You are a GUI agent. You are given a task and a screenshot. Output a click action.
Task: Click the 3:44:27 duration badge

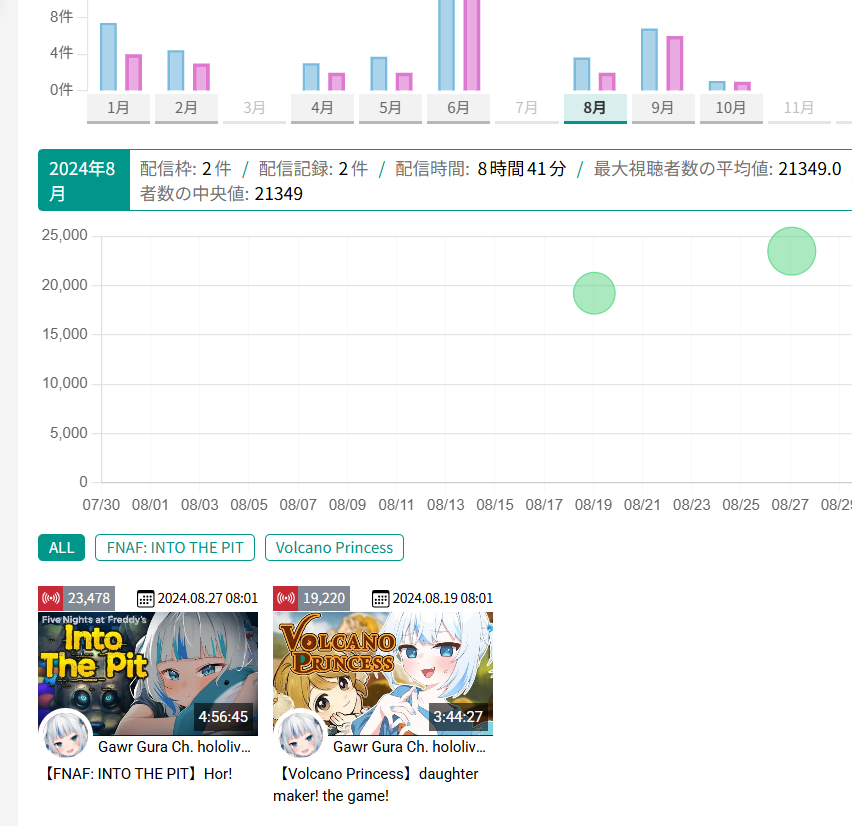(x=458, y=717)
